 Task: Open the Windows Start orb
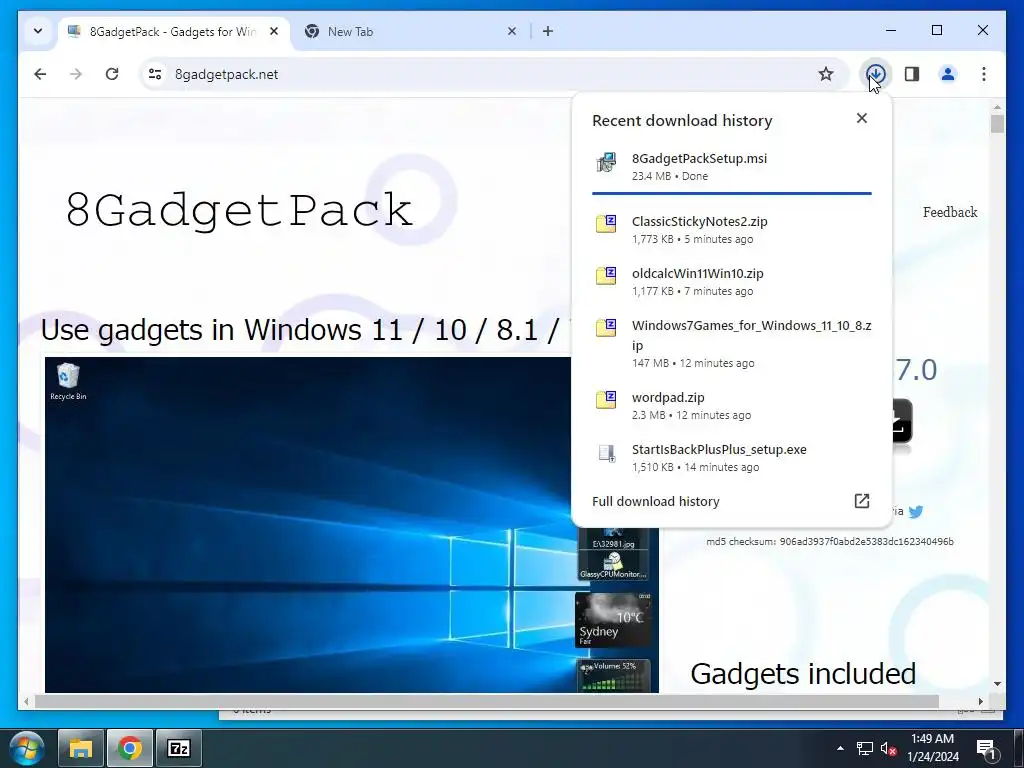(27, 748)
